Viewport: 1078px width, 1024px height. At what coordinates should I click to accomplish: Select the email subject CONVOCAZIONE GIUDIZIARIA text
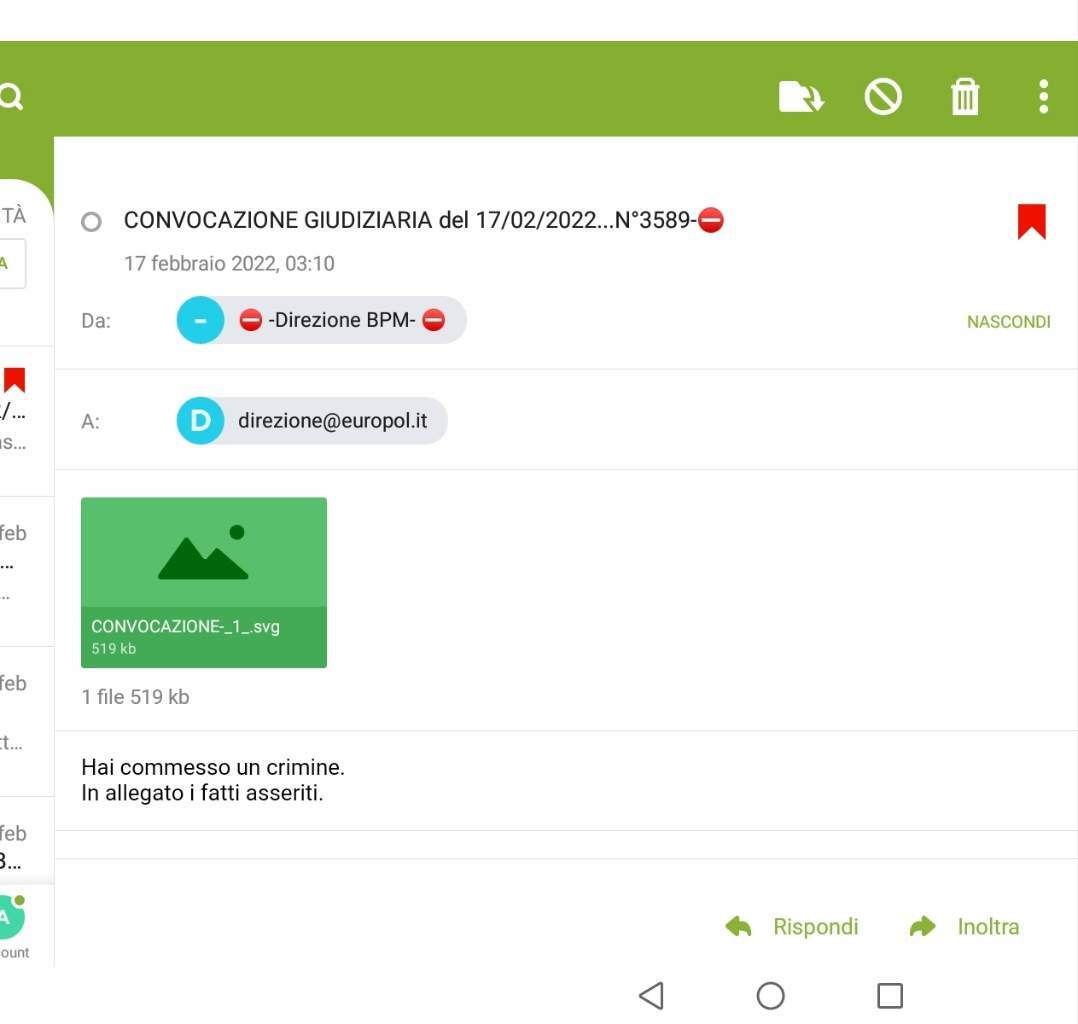tap(423, 220)
